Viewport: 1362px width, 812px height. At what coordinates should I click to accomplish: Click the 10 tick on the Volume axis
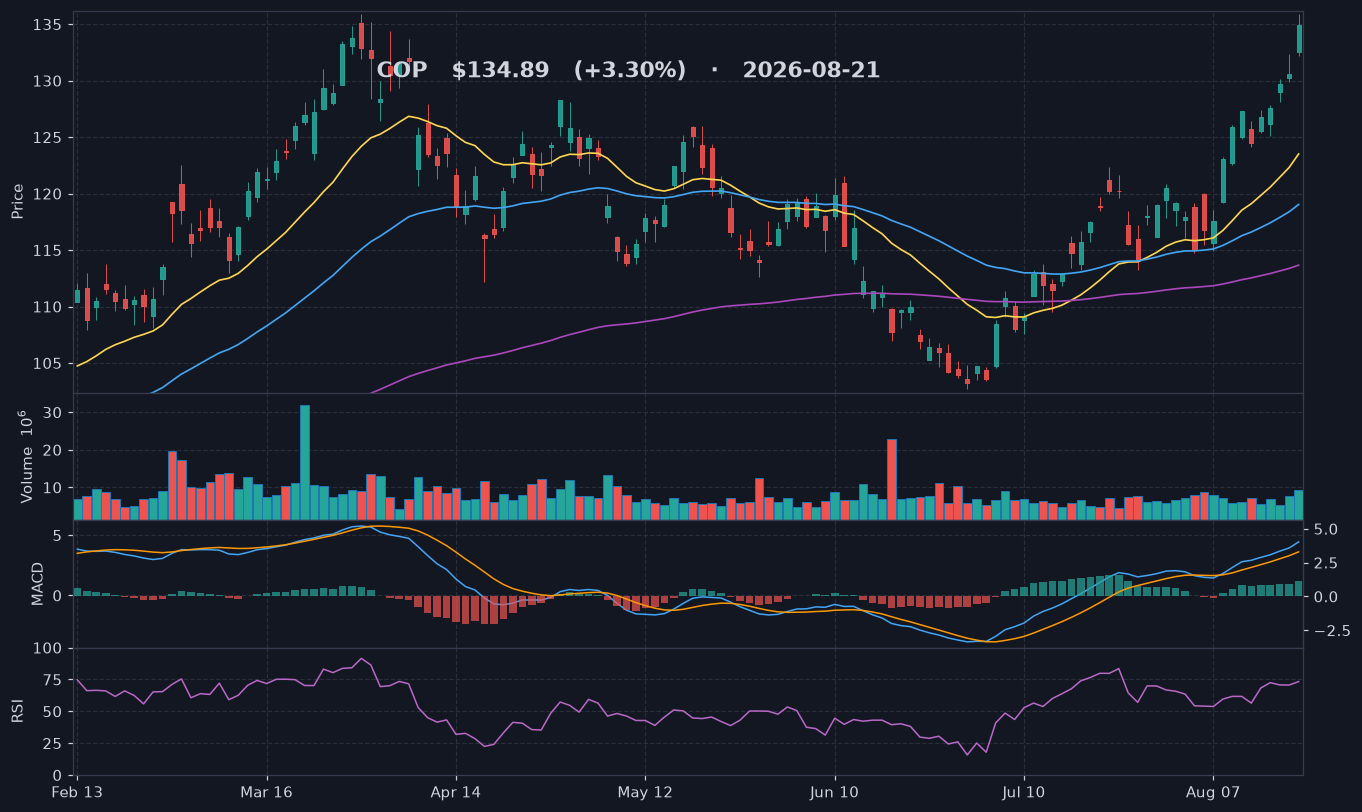pyautogui.click(x=54, y=488)
